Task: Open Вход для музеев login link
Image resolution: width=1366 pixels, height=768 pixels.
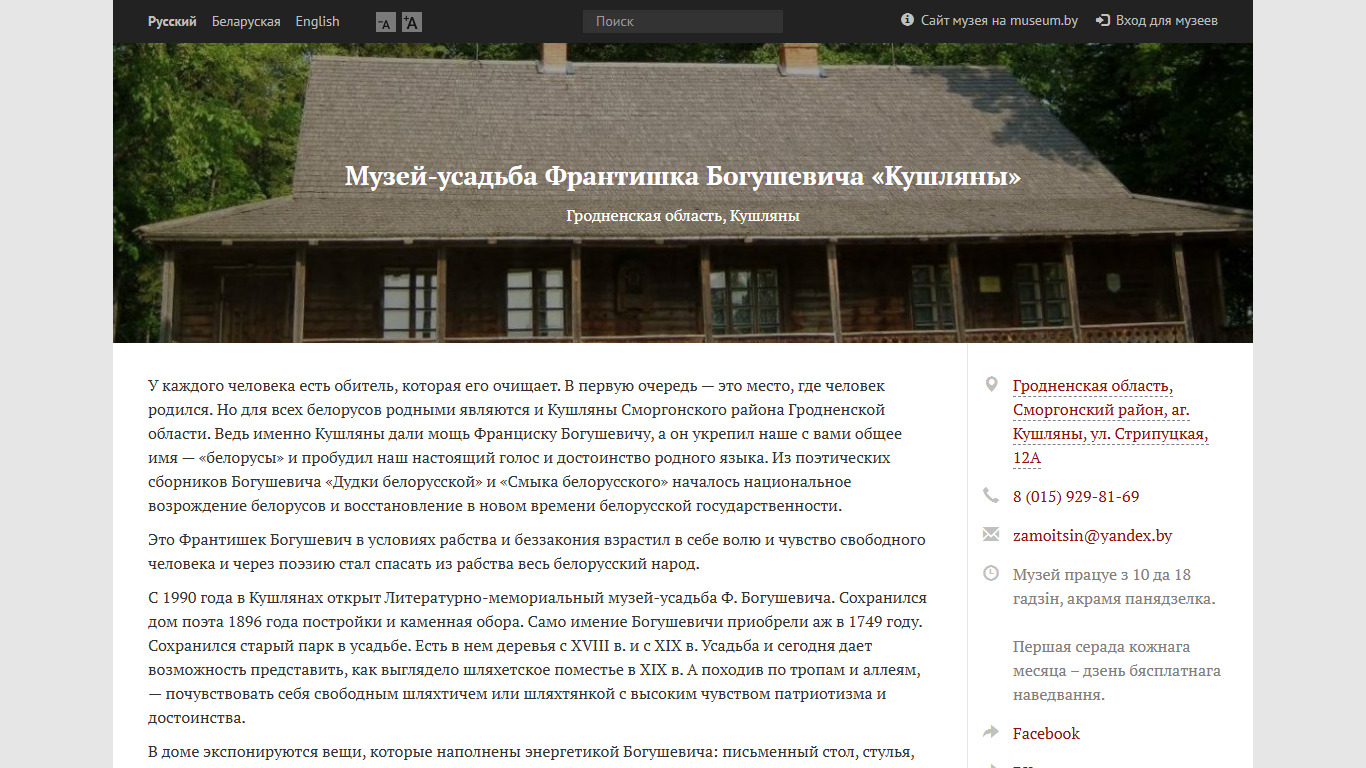Action: (1167, 20)
